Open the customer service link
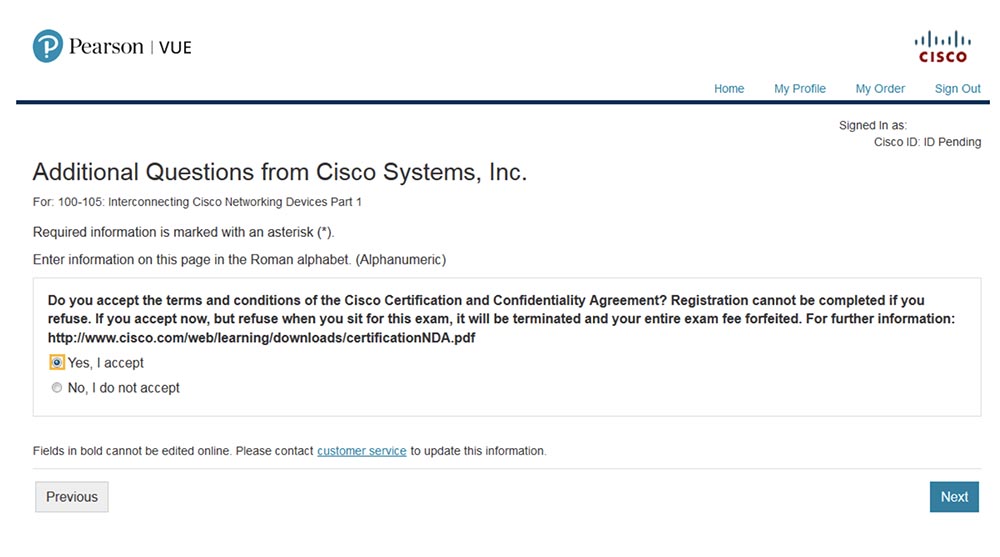The image size is (1000, 557). click(x=362, y=450)
